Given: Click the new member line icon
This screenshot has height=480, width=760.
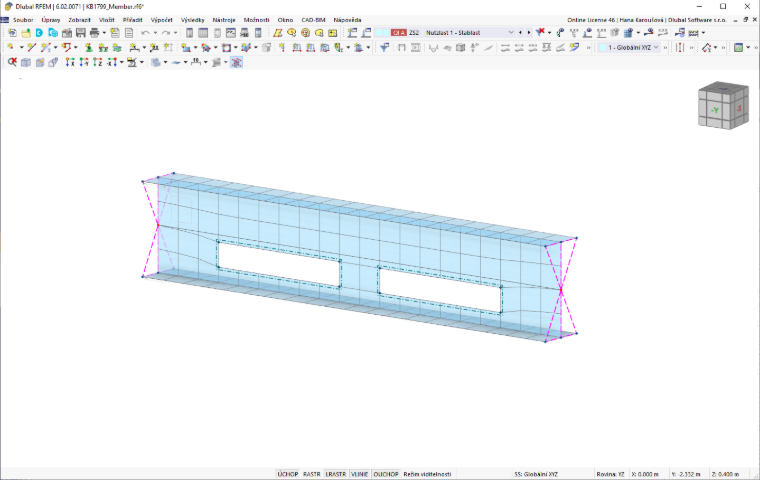Looking at the screenshot, I should coord(32,47).
